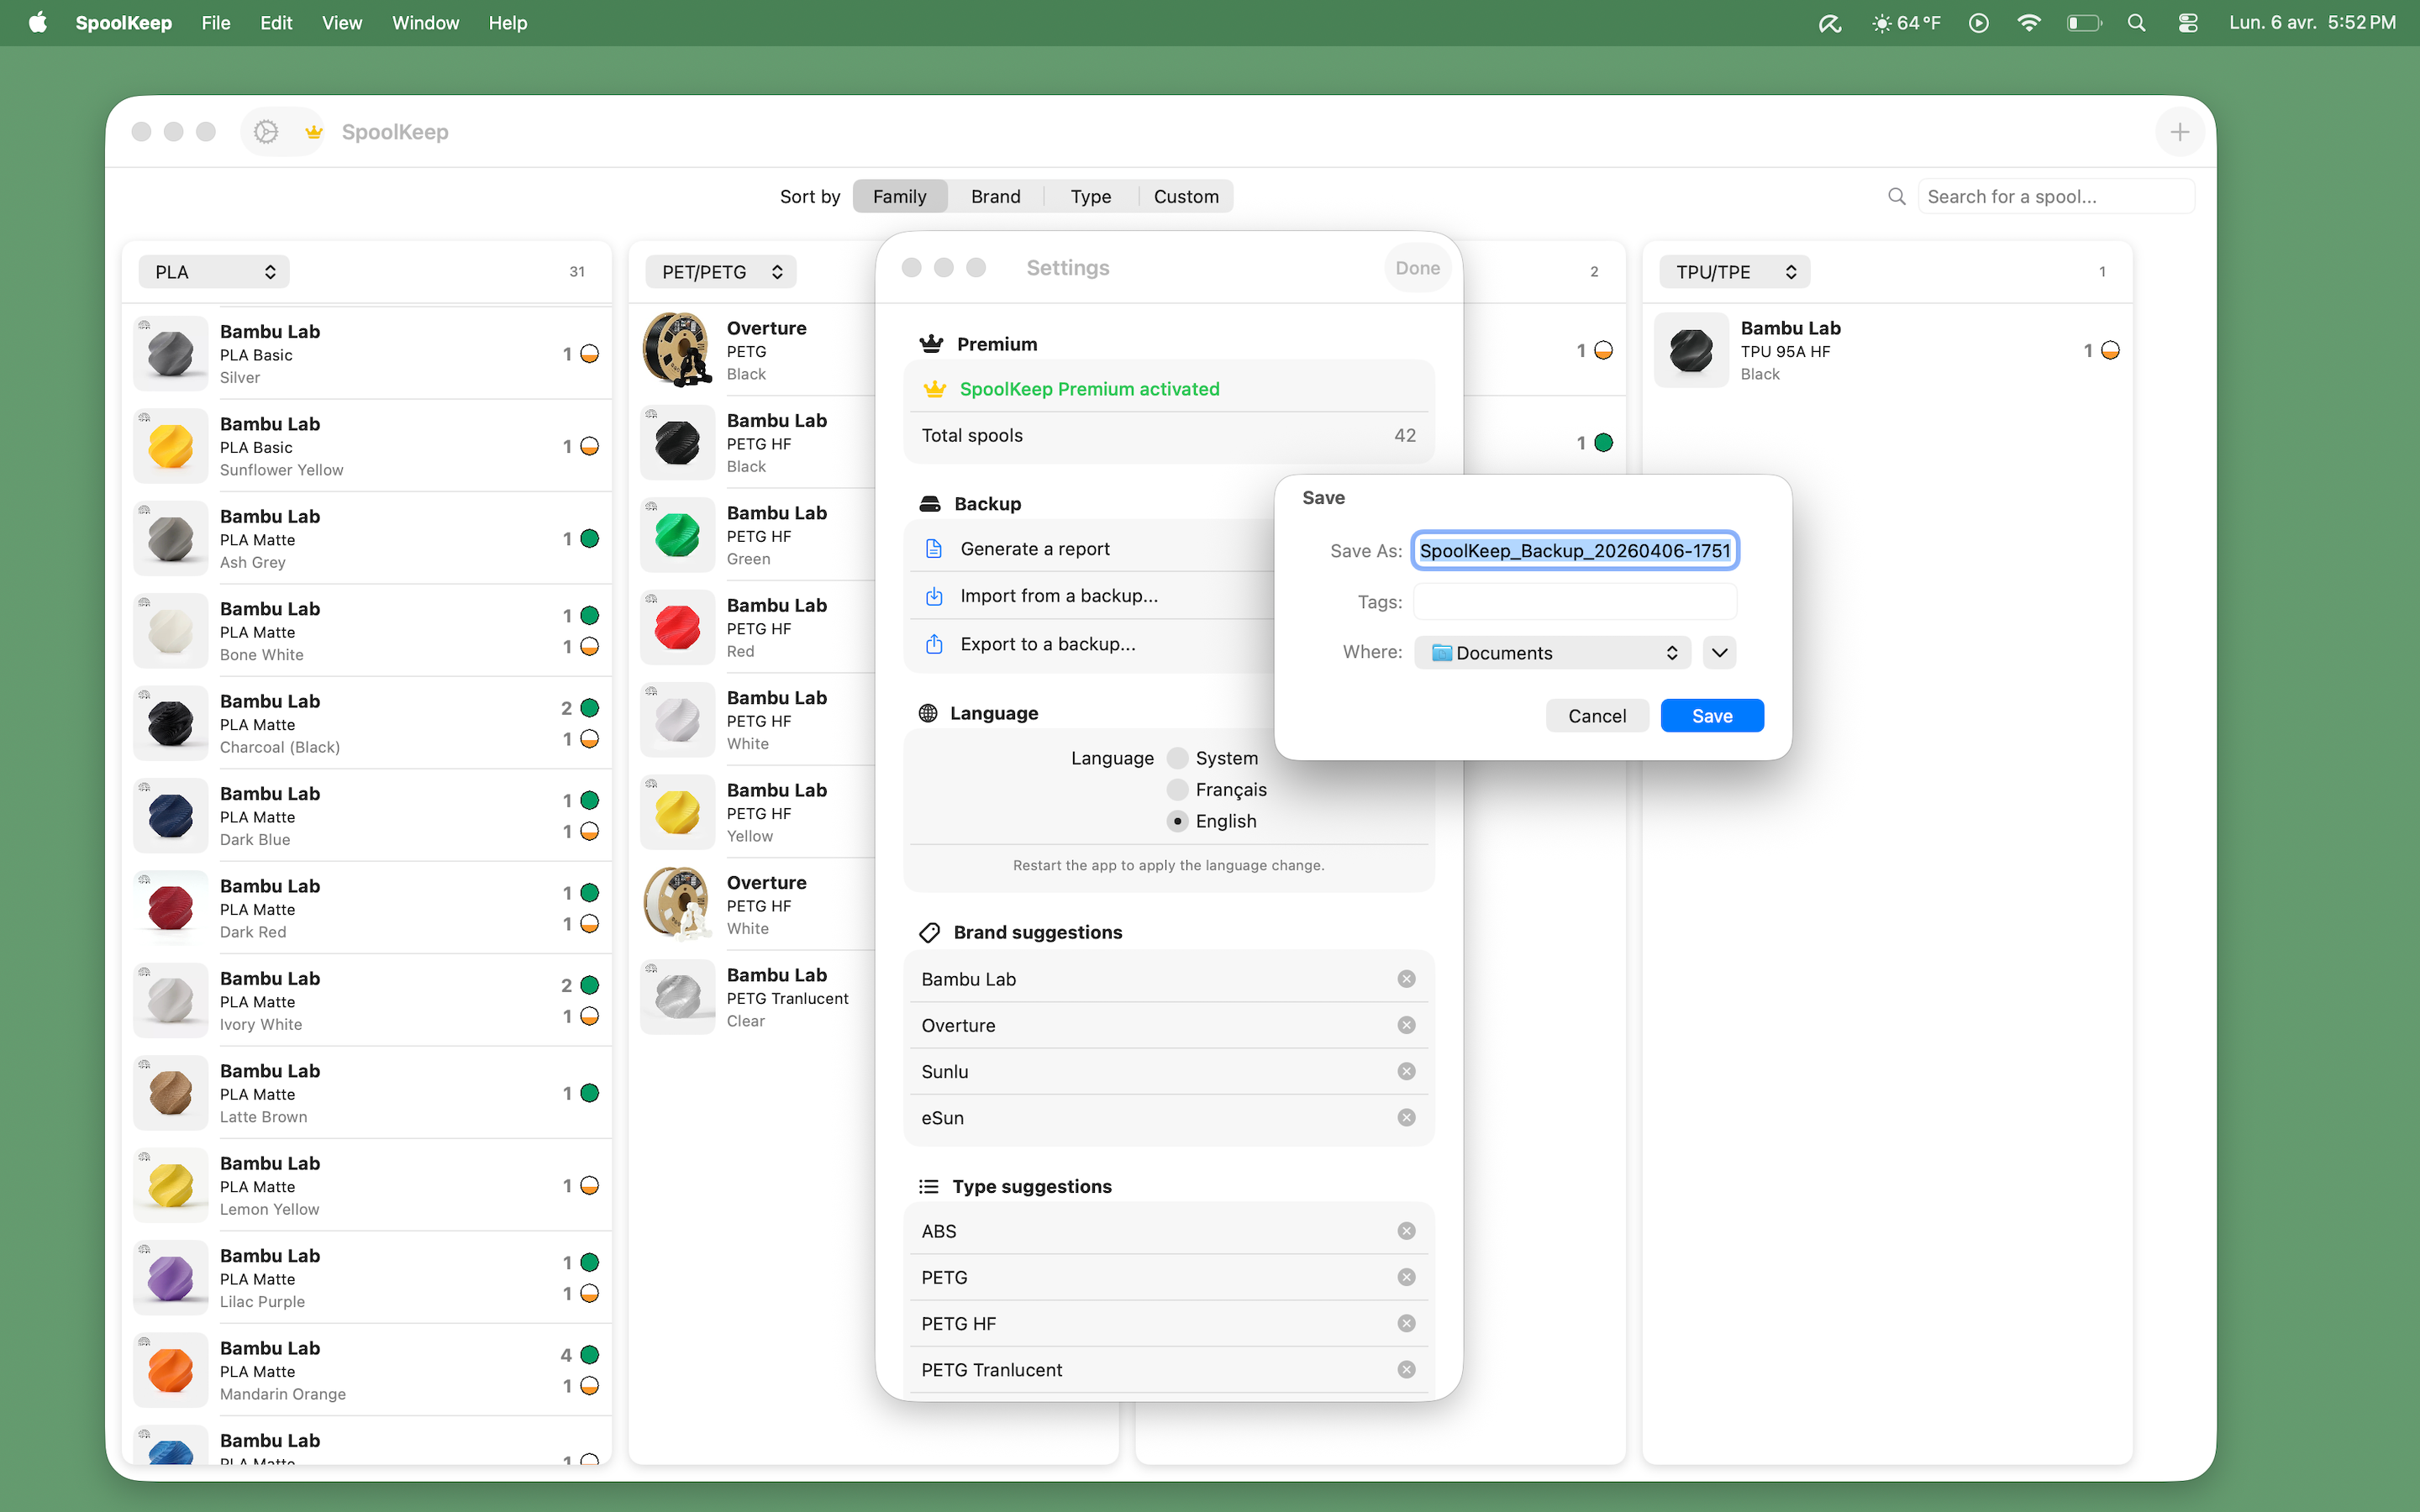
Task: Sort spools by Custom
Action: tap(1186, 196)
